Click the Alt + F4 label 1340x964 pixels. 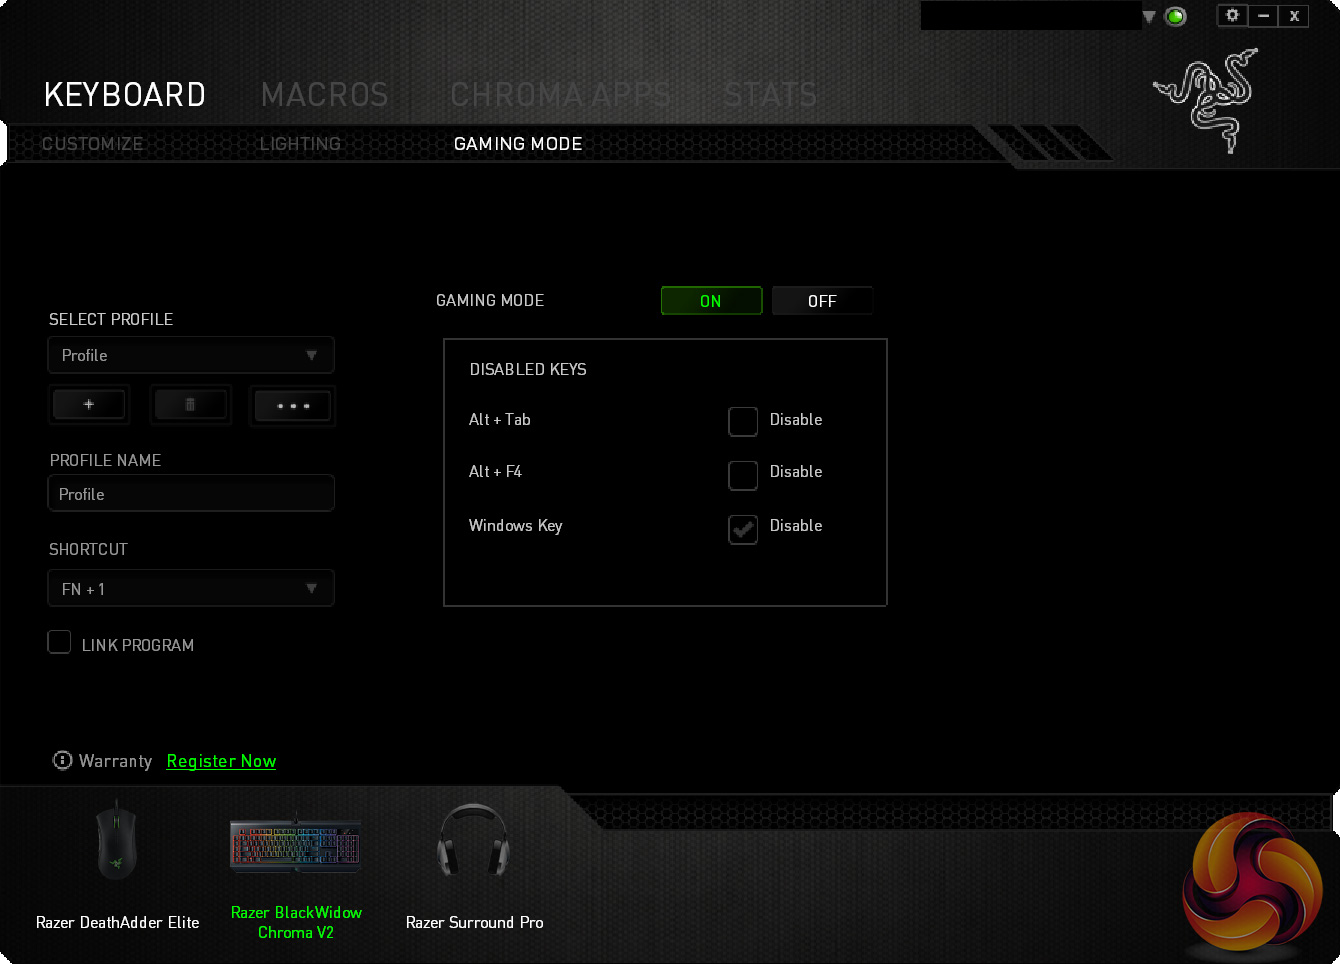pyautogui.click(x=495, y=472)
